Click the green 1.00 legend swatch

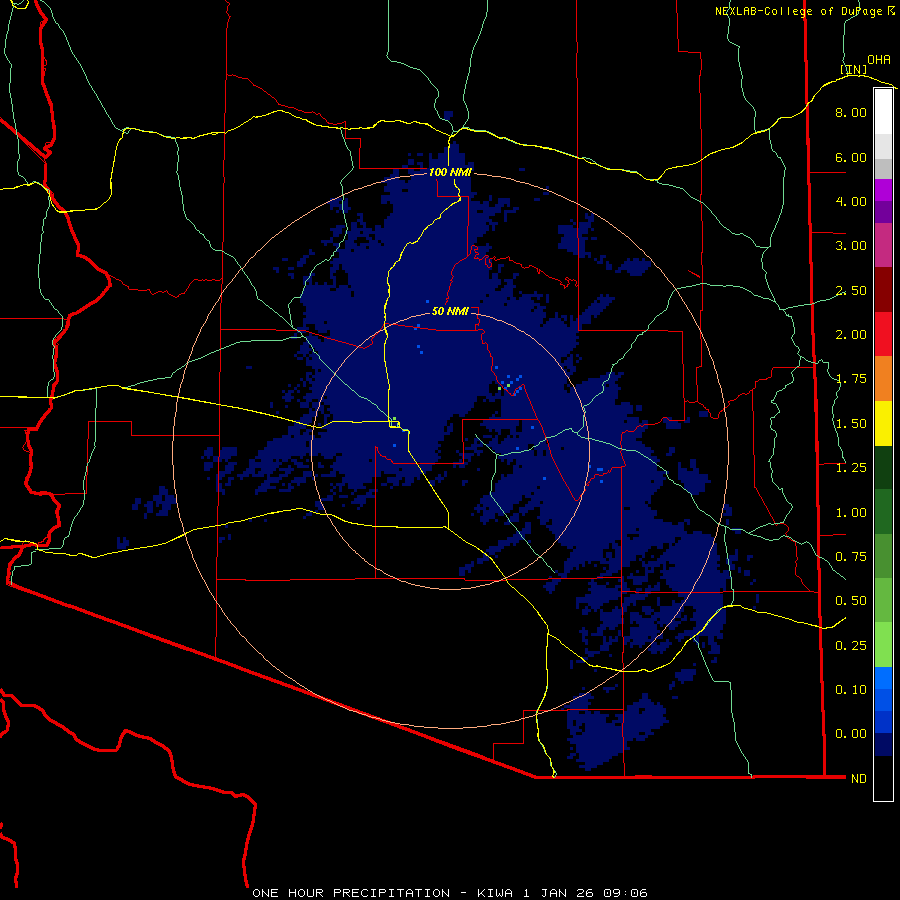pyautogui.click(x=883, y=512)
